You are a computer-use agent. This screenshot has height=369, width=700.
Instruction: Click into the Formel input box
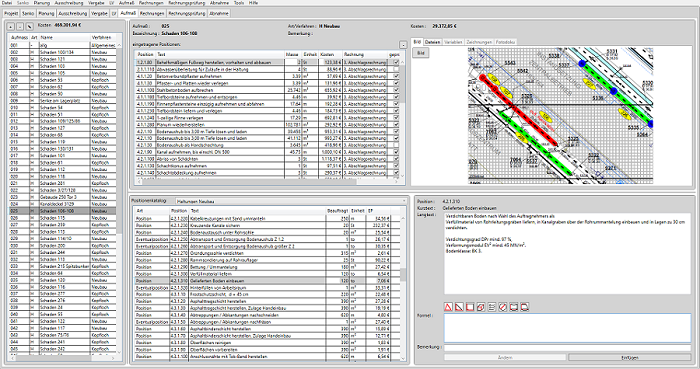[567, 328]
